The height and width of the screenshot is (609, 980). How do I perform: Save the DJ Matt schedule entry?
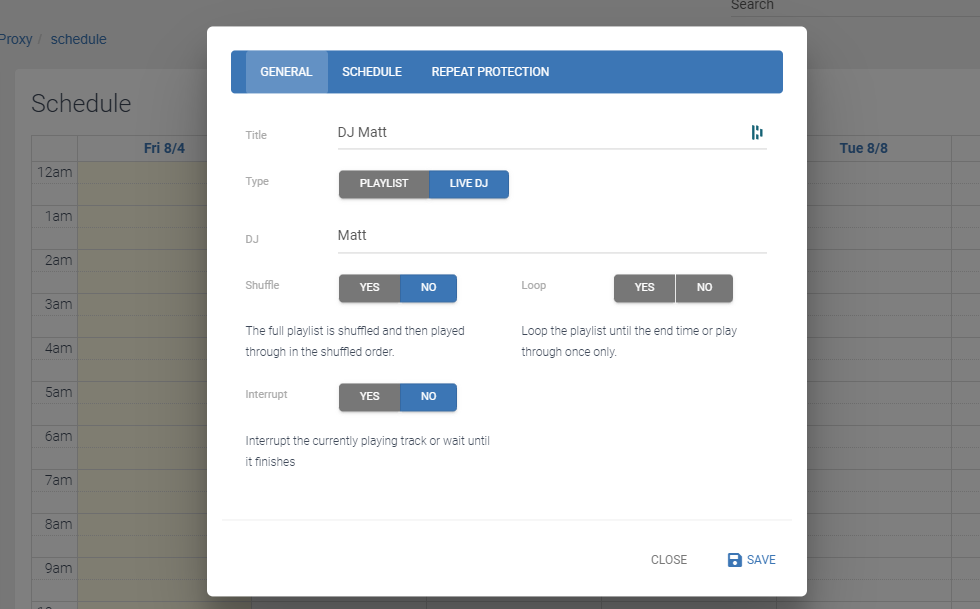[752, 560]
